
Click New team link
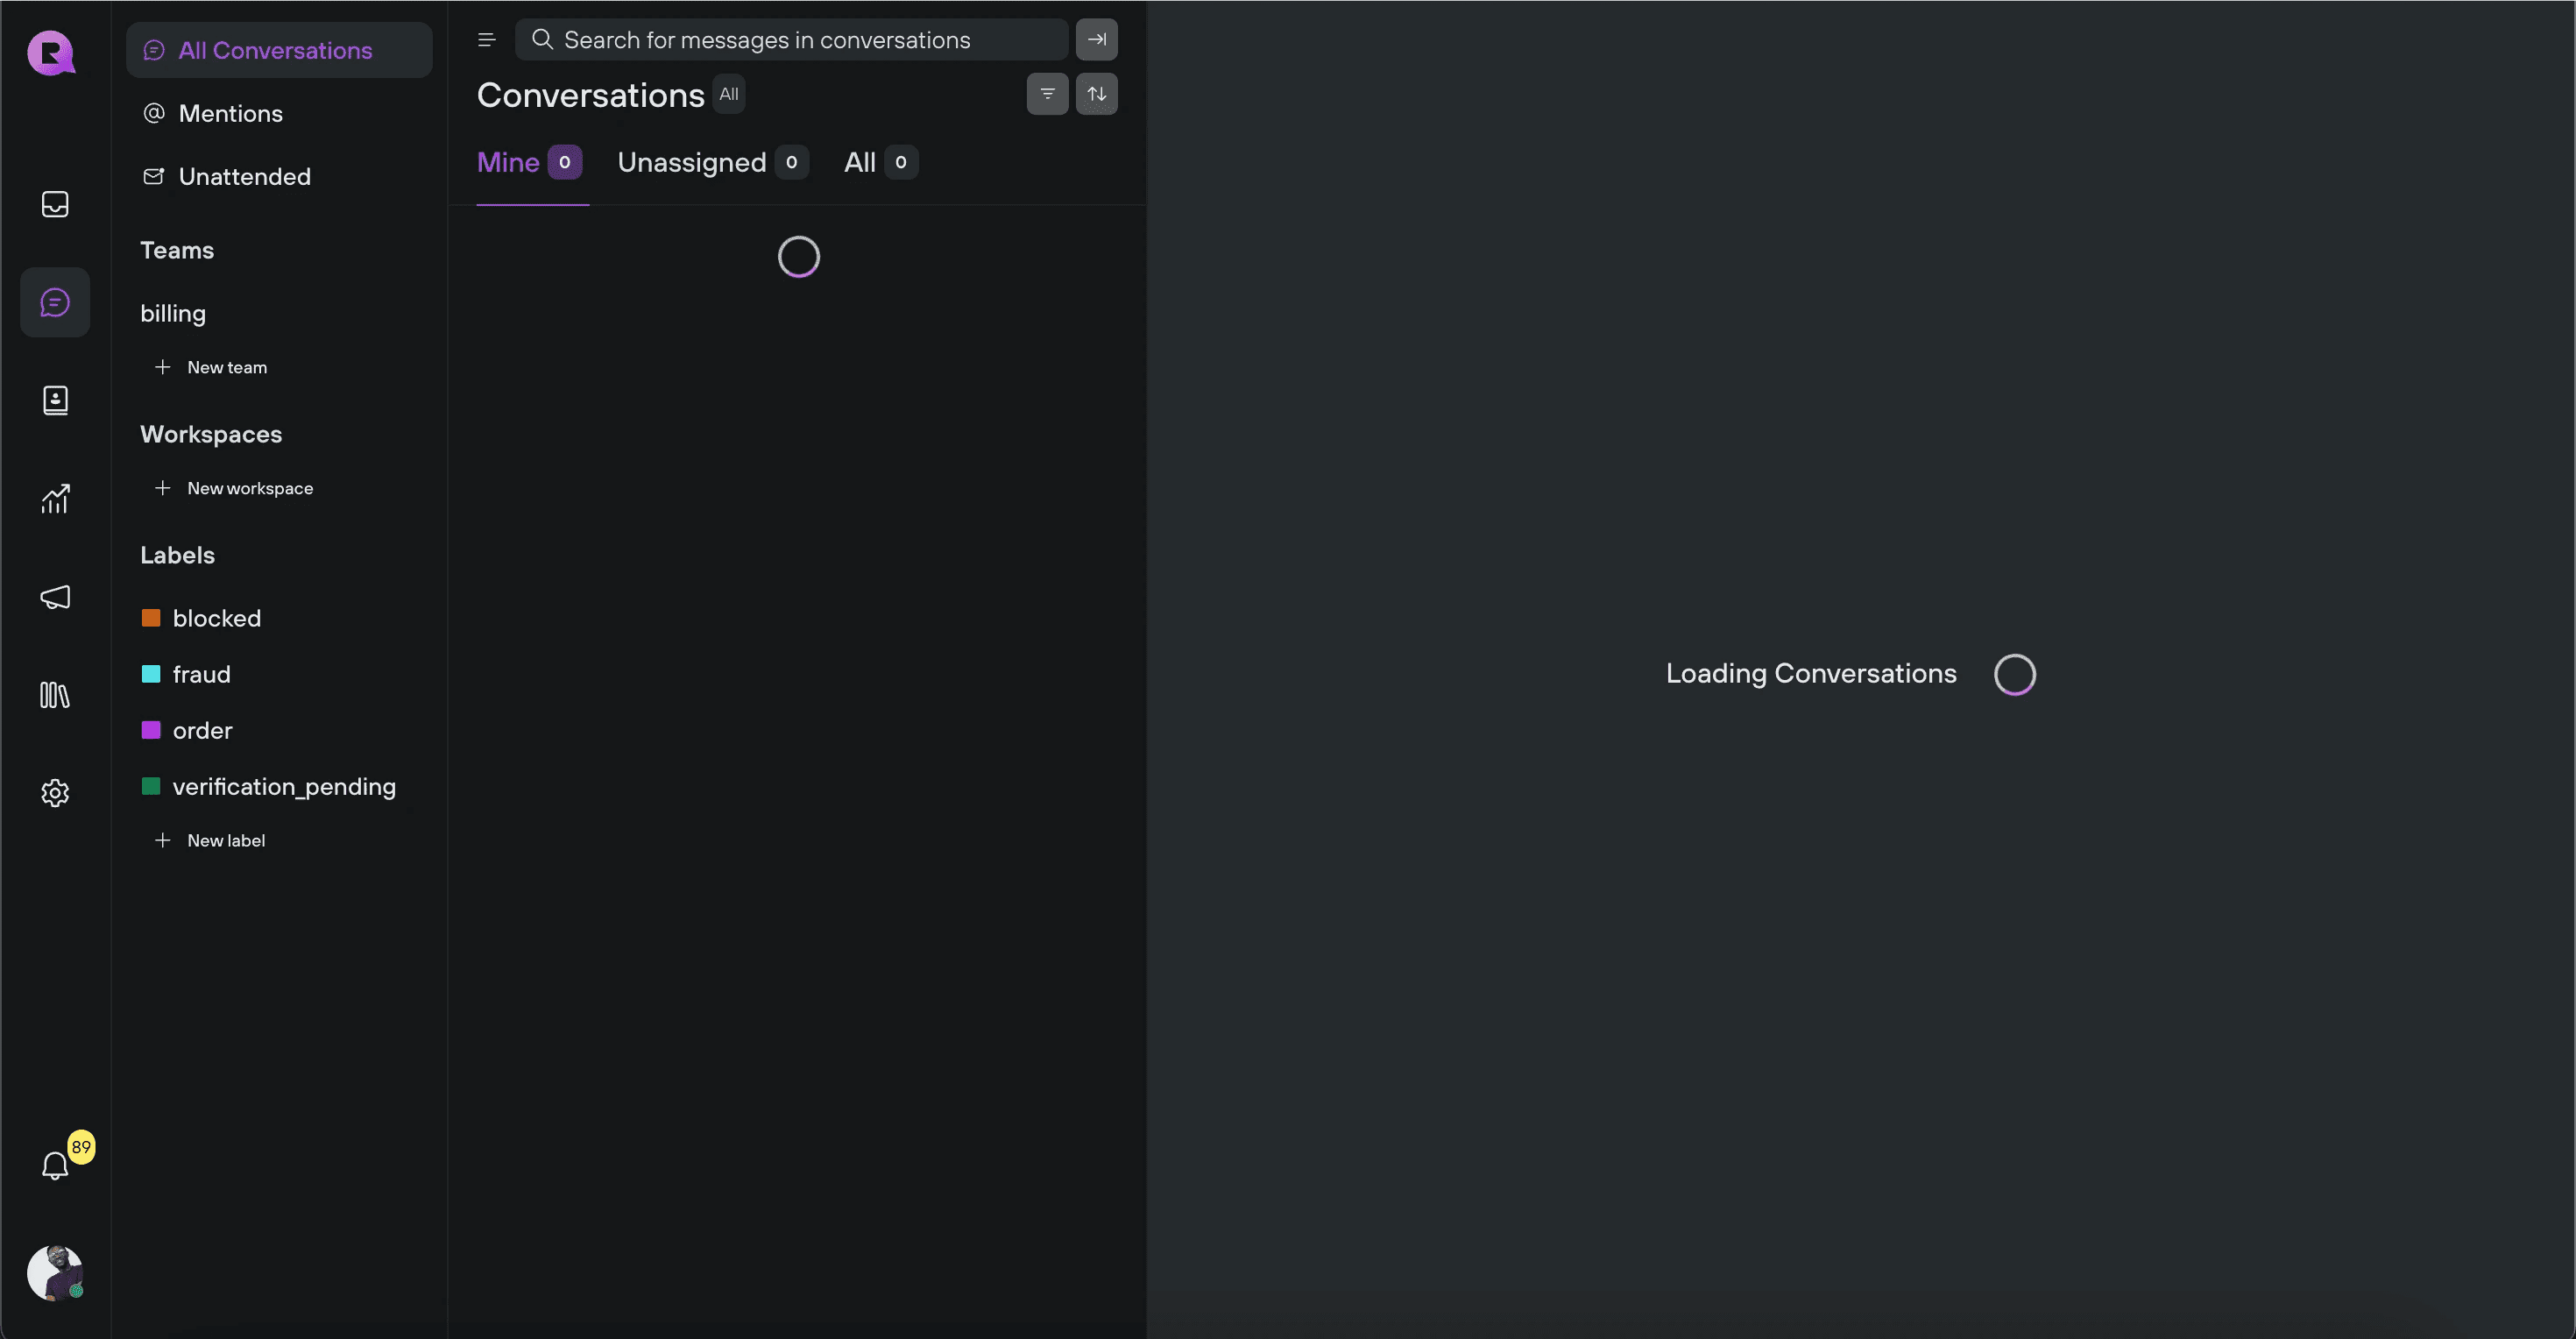point(226,367)
